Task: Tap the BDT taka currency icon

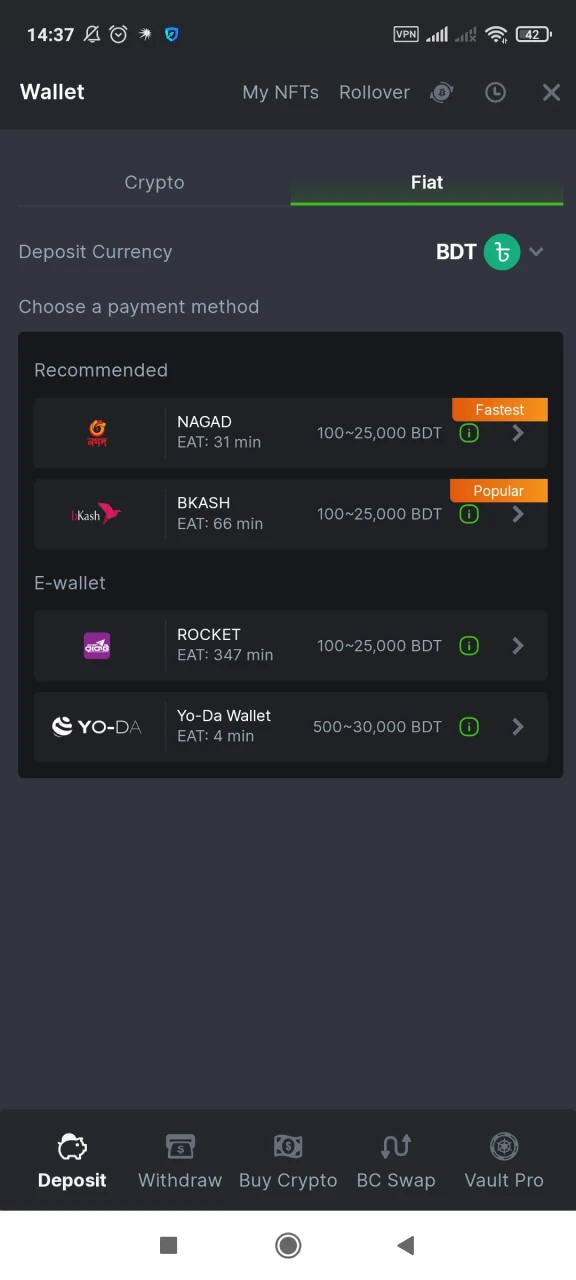Action: [x=502, y=252]
